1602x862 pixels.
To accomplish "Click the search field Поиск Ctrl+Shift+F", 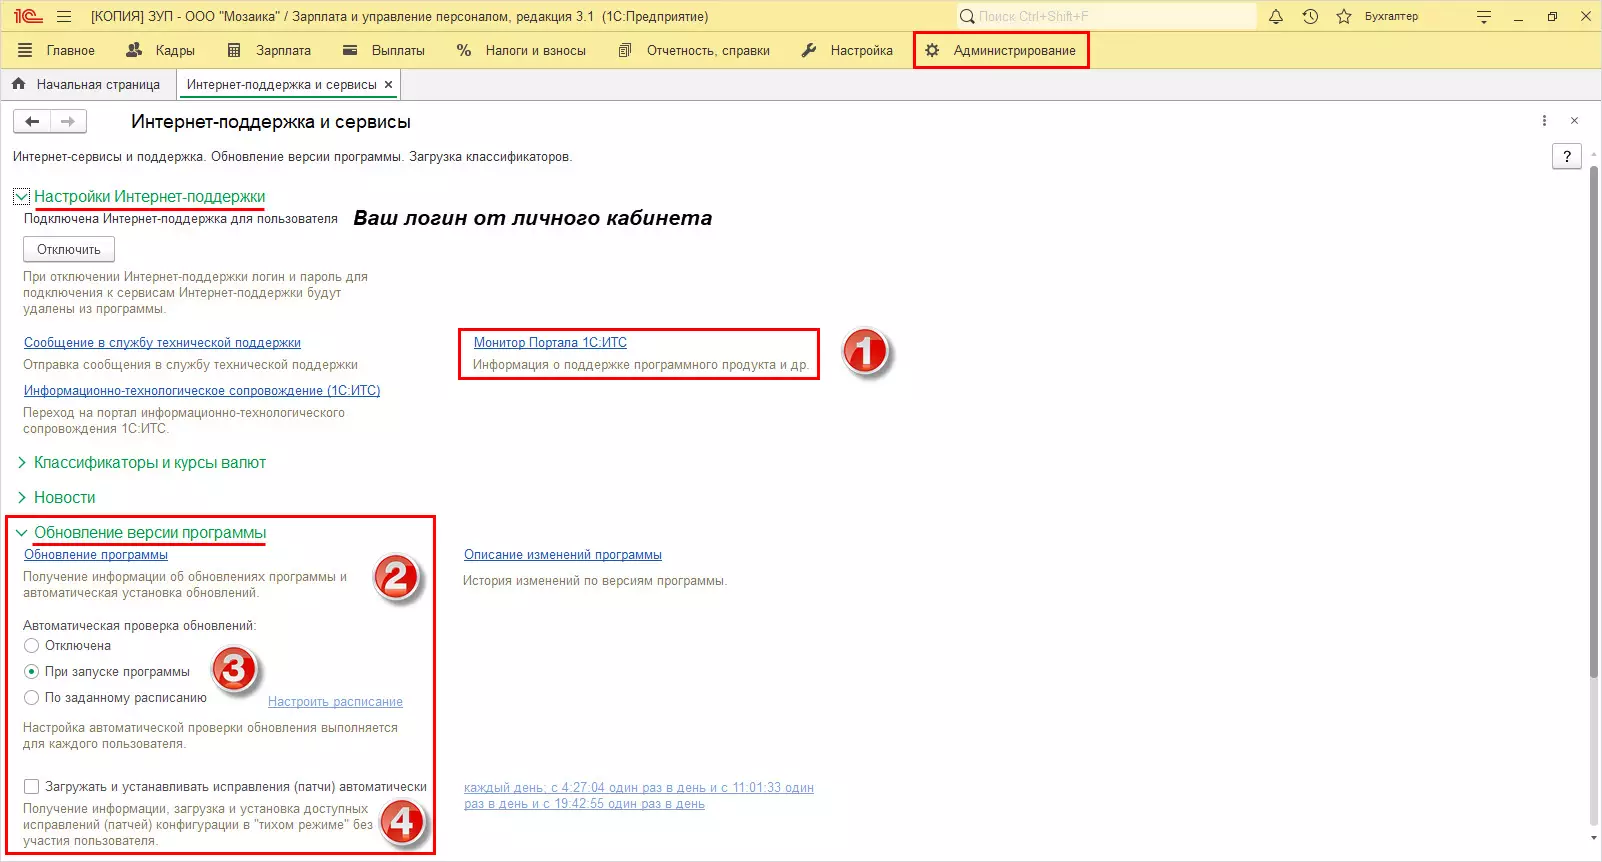I will 1105,16.
